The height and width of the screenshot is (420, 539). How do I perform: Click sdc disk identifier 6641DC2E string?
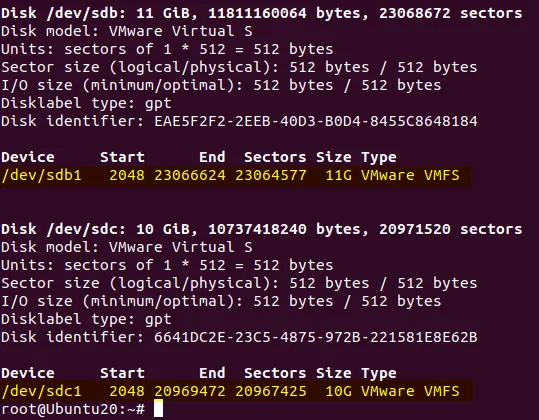[316, 337]
